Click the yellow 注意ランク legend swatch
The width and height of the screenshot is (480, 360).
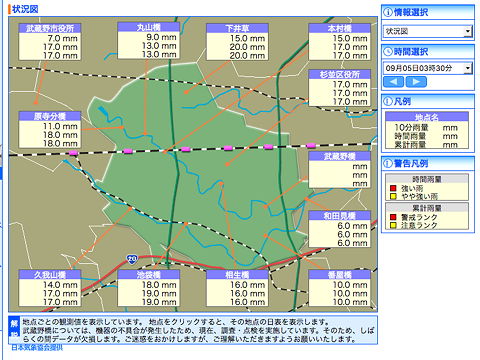point(393,225)
